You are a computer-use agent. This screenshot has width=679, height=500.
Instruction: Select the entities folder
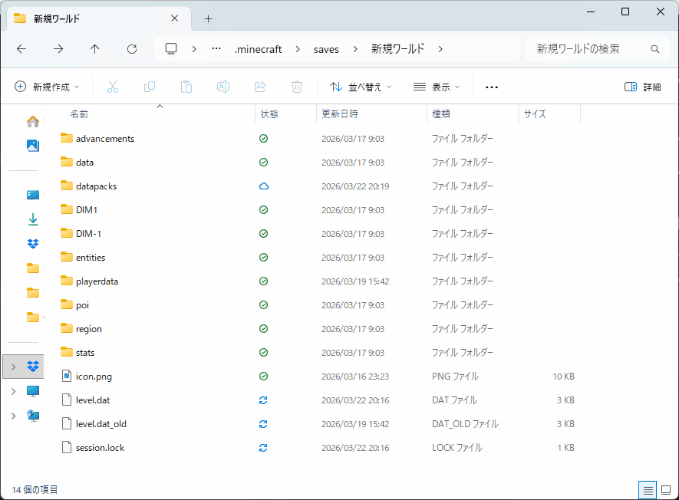point(90,258)
